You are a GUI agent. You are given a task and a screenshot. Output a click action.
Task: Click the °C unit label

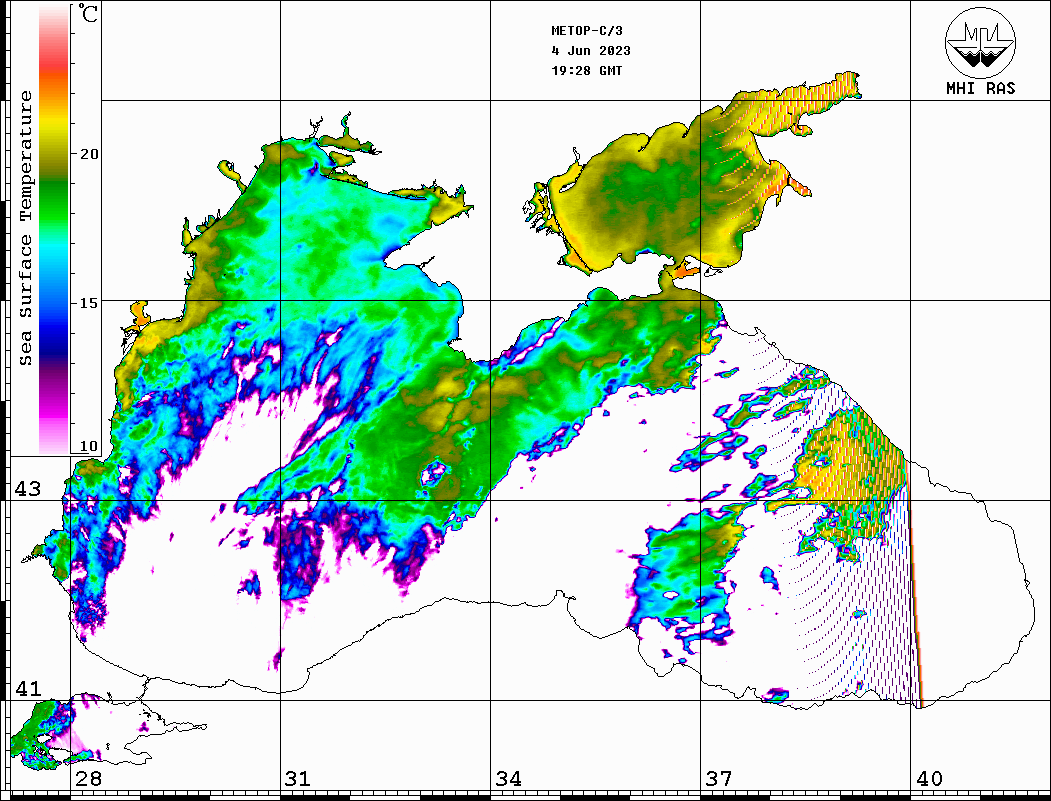(x=88, y=13)
